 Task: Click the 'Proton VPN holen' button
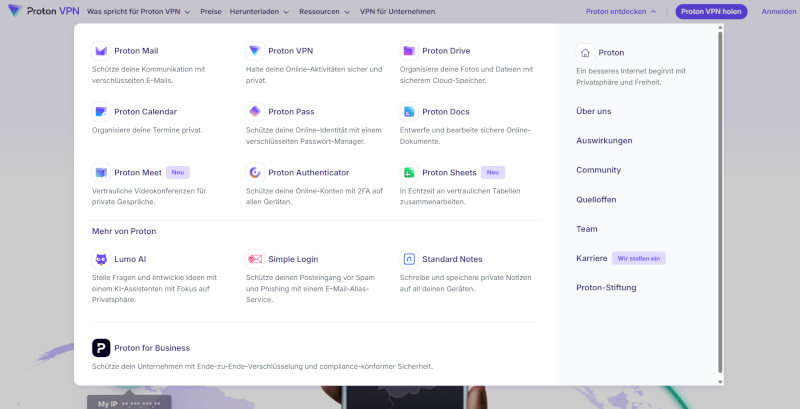point(711,11)
